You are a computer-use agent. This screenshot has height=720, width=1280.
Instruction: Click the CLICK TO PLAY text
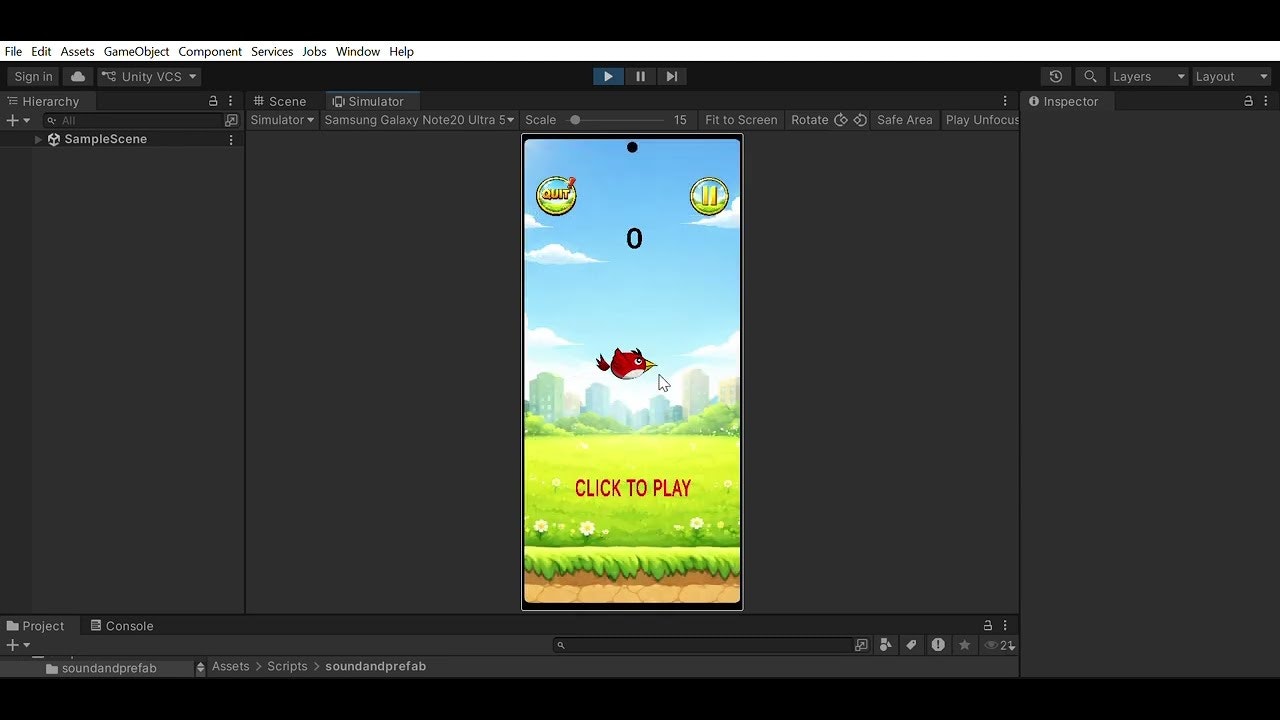coord(633,488)
